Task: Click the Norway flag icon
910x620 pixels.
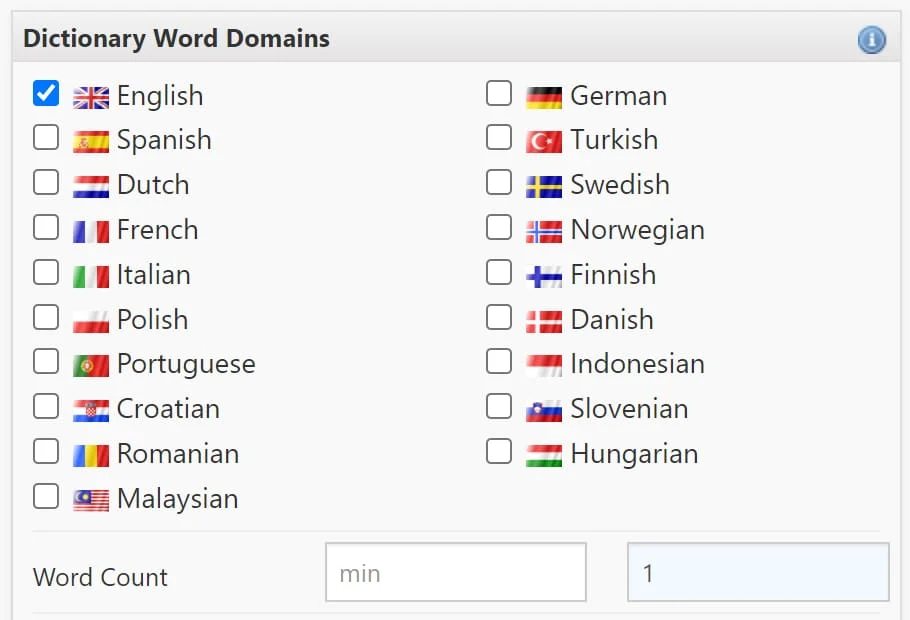Action: (544, 232)
